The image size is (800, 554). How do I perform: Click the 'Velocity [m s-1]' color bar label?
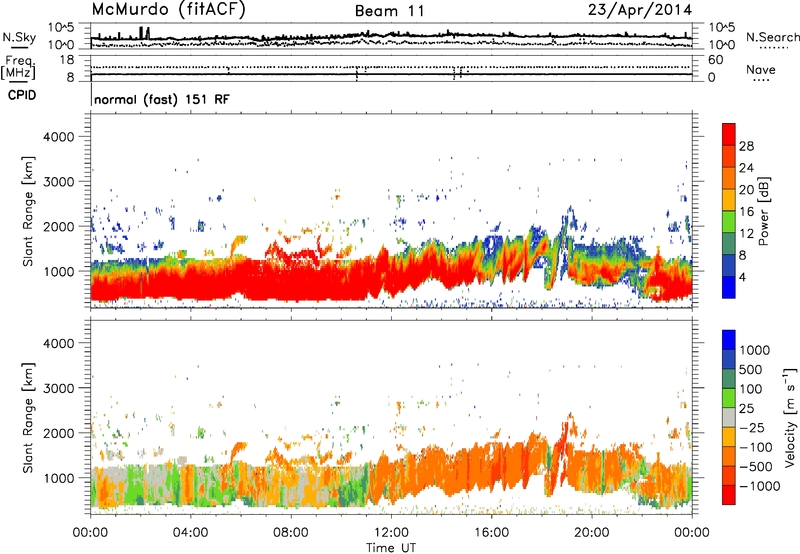coord(790,417)
